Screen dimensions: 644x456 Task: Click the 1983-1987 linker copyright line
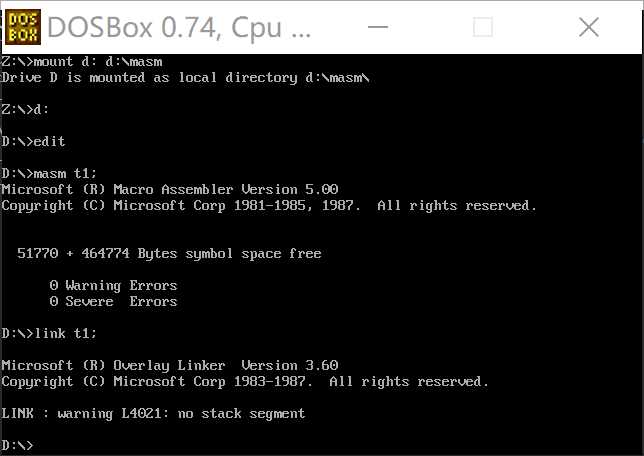[x=245, y=382]
